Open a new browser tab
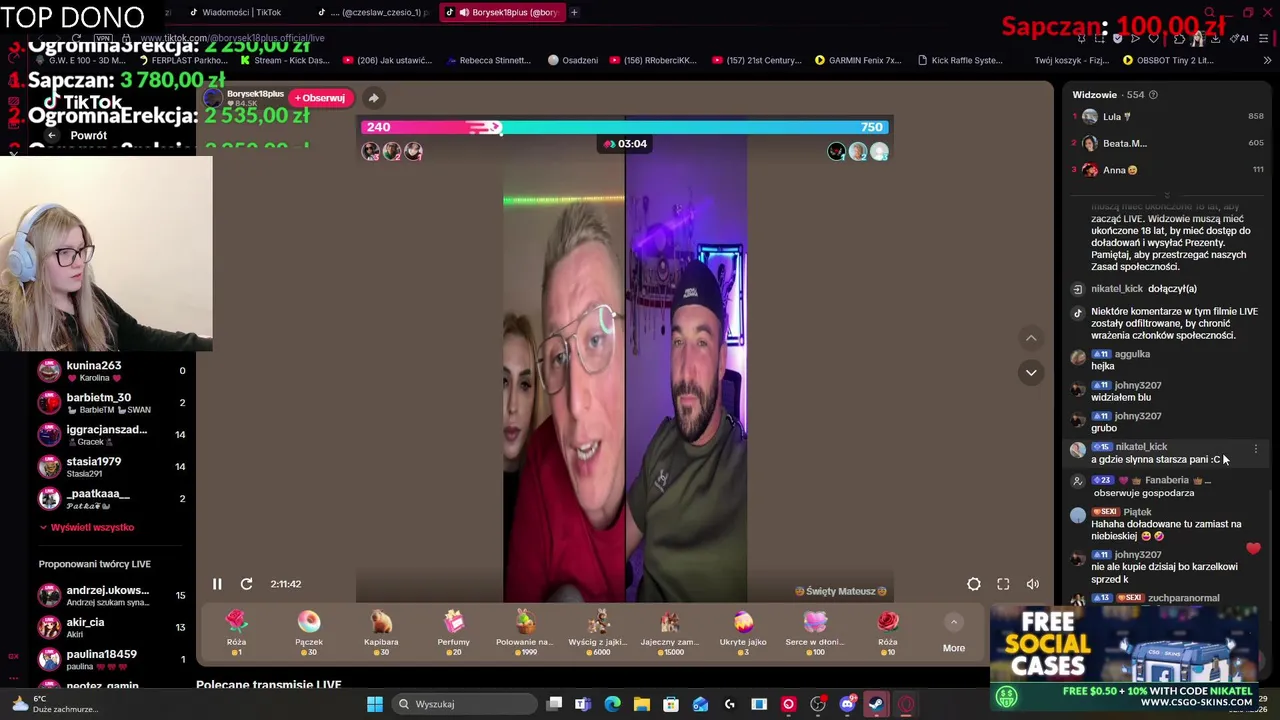This screenshot has width=1280, height=720. pyautogui.click(x=574, y=12)
